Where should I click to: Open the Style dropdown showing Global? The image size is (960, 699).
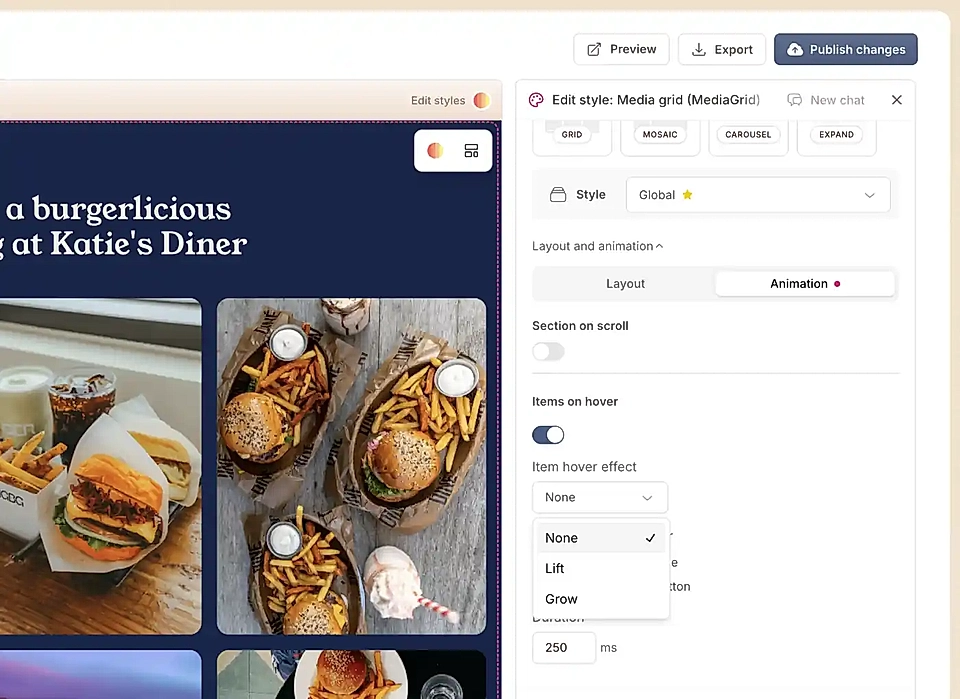click(758, 195)
